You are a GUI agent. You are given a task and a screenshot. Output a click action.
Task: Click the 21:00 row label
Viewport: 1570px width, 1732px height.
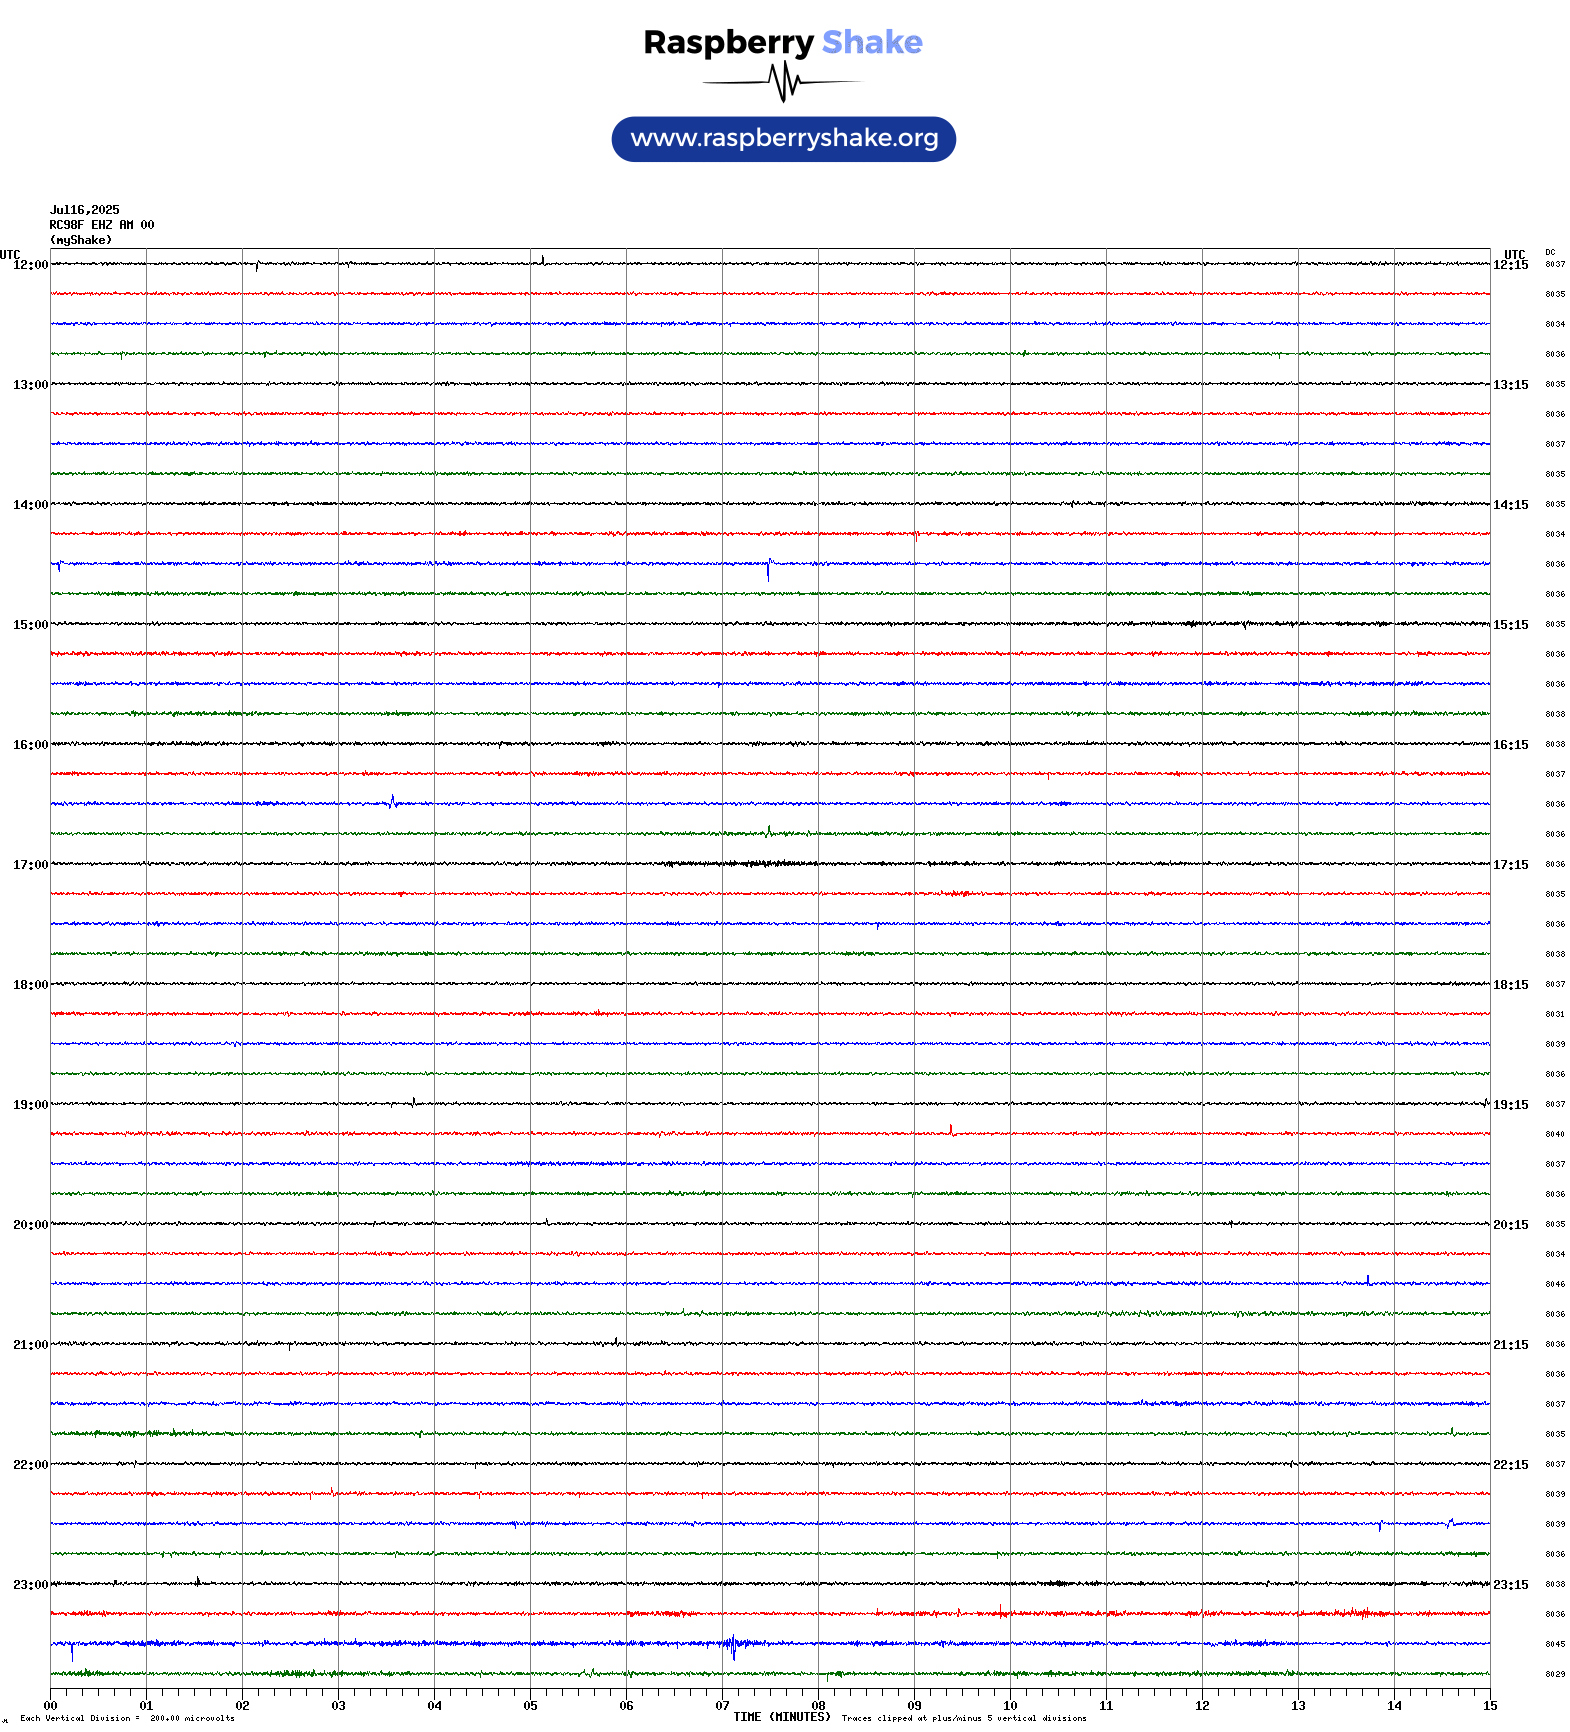[x=30, y=1345]
